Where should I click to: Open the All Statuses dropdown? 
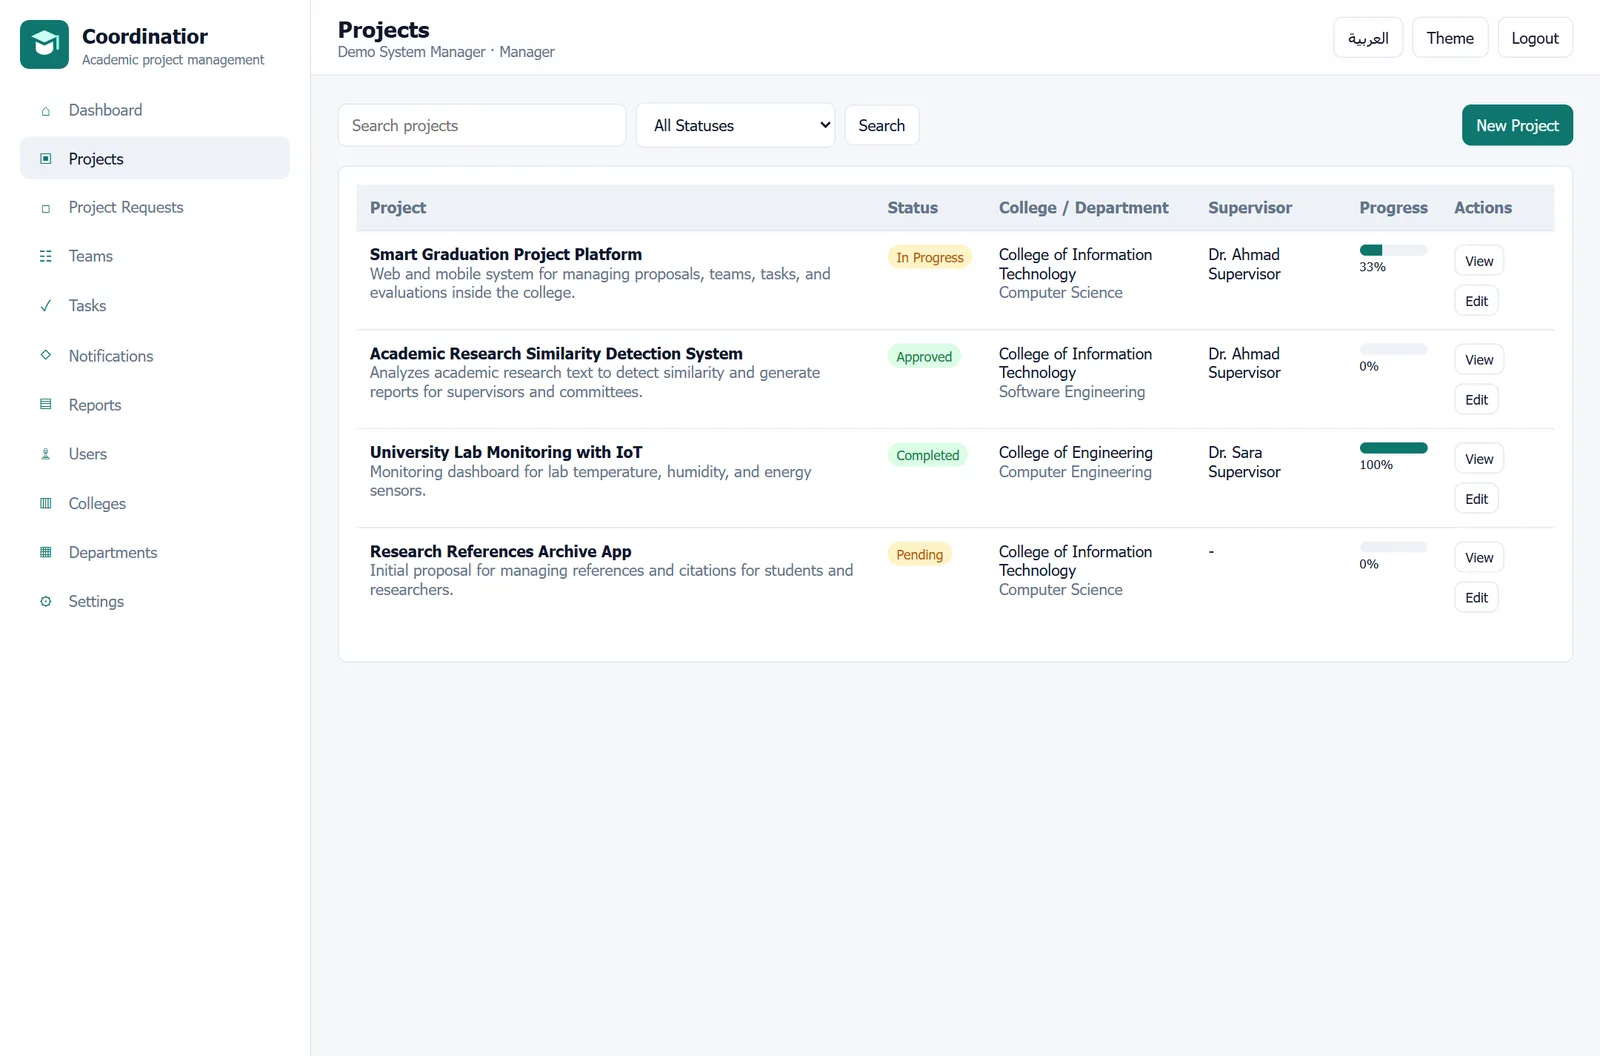point(735,125)
